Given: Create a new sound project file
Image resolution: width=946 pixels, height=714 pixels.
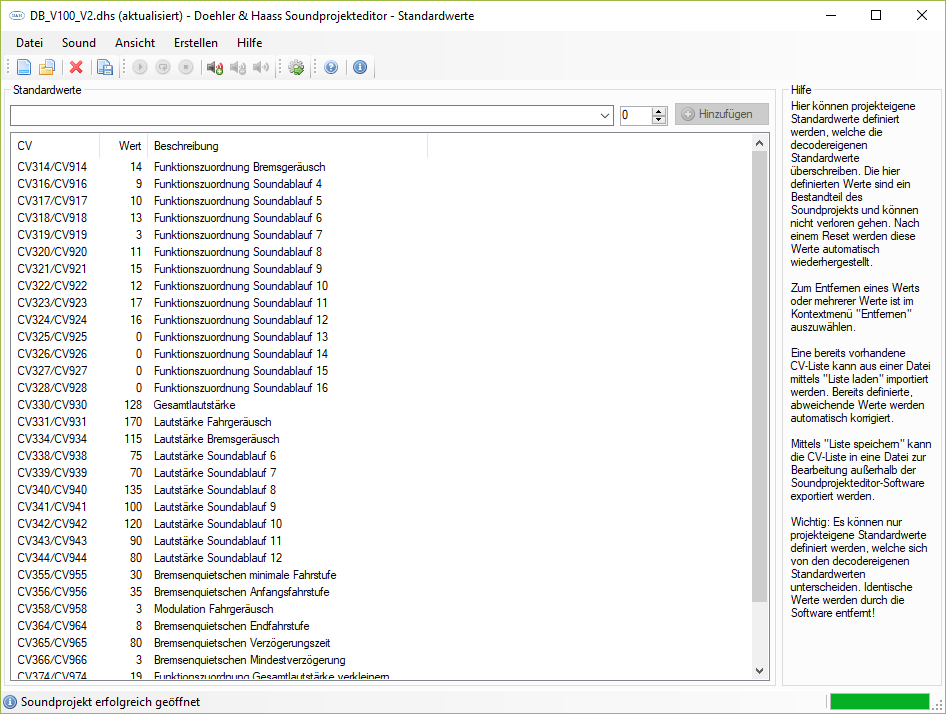Looking at the screenshot, I should click(24, 67).
